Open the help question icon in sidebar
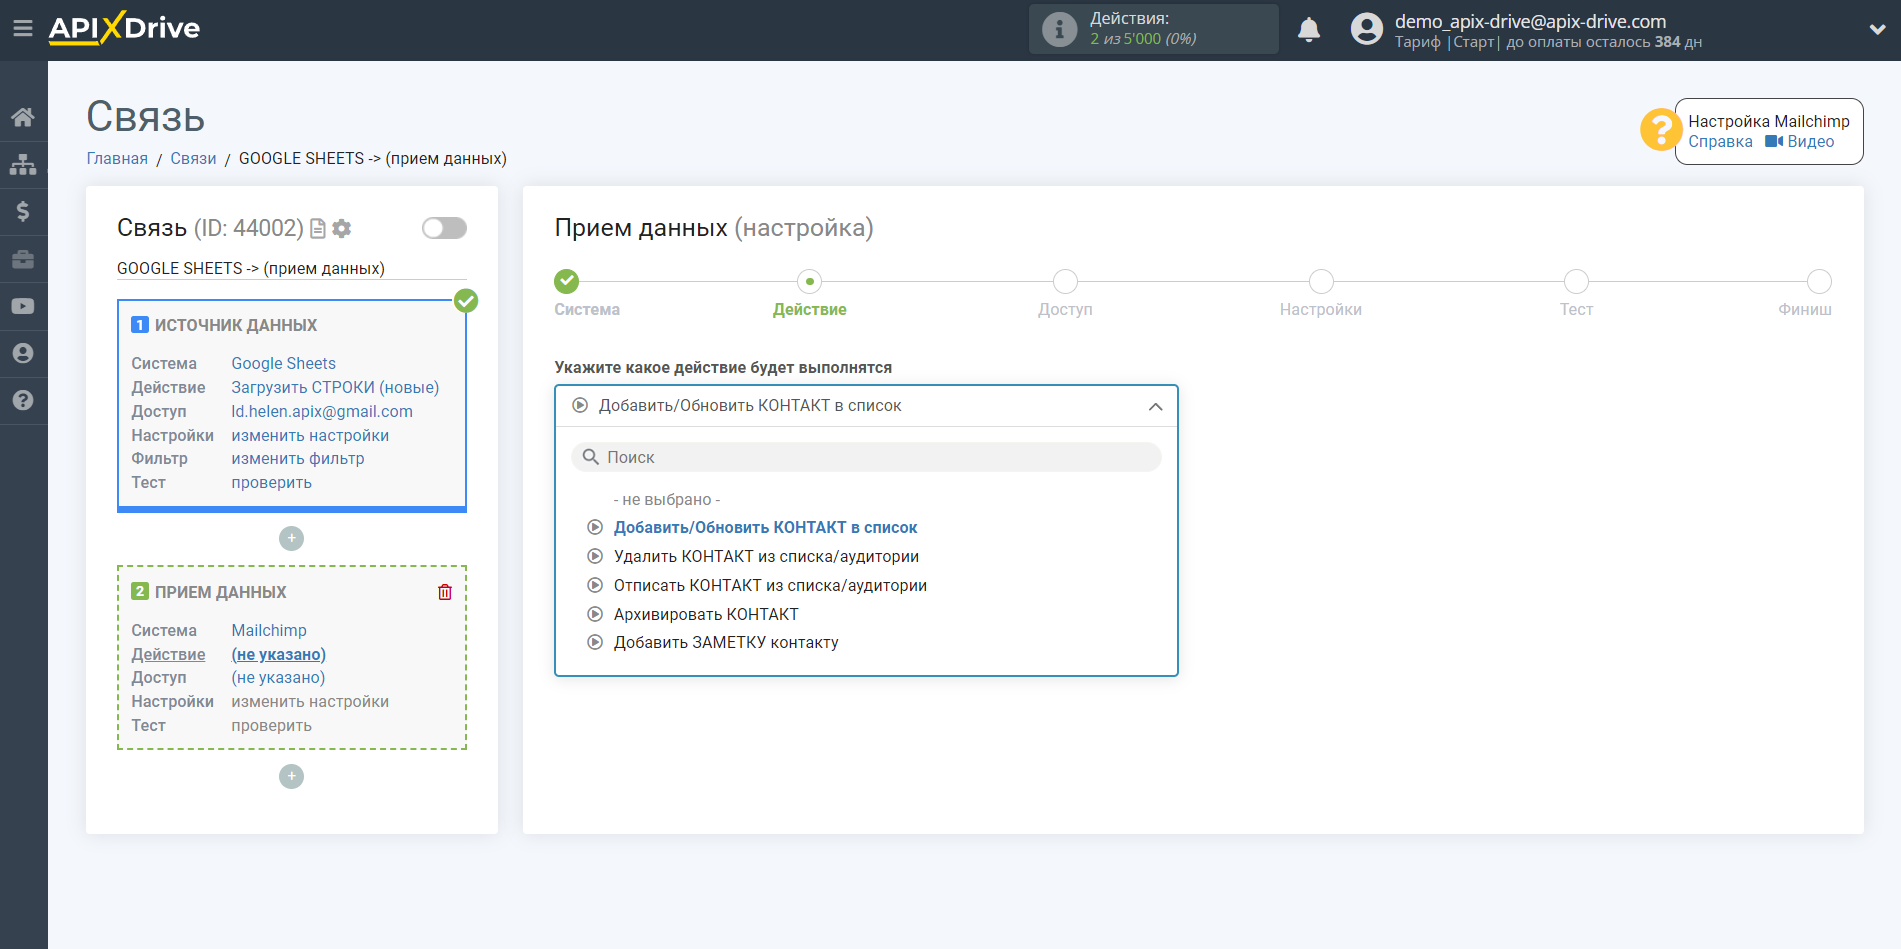 [x=23, y=400]
